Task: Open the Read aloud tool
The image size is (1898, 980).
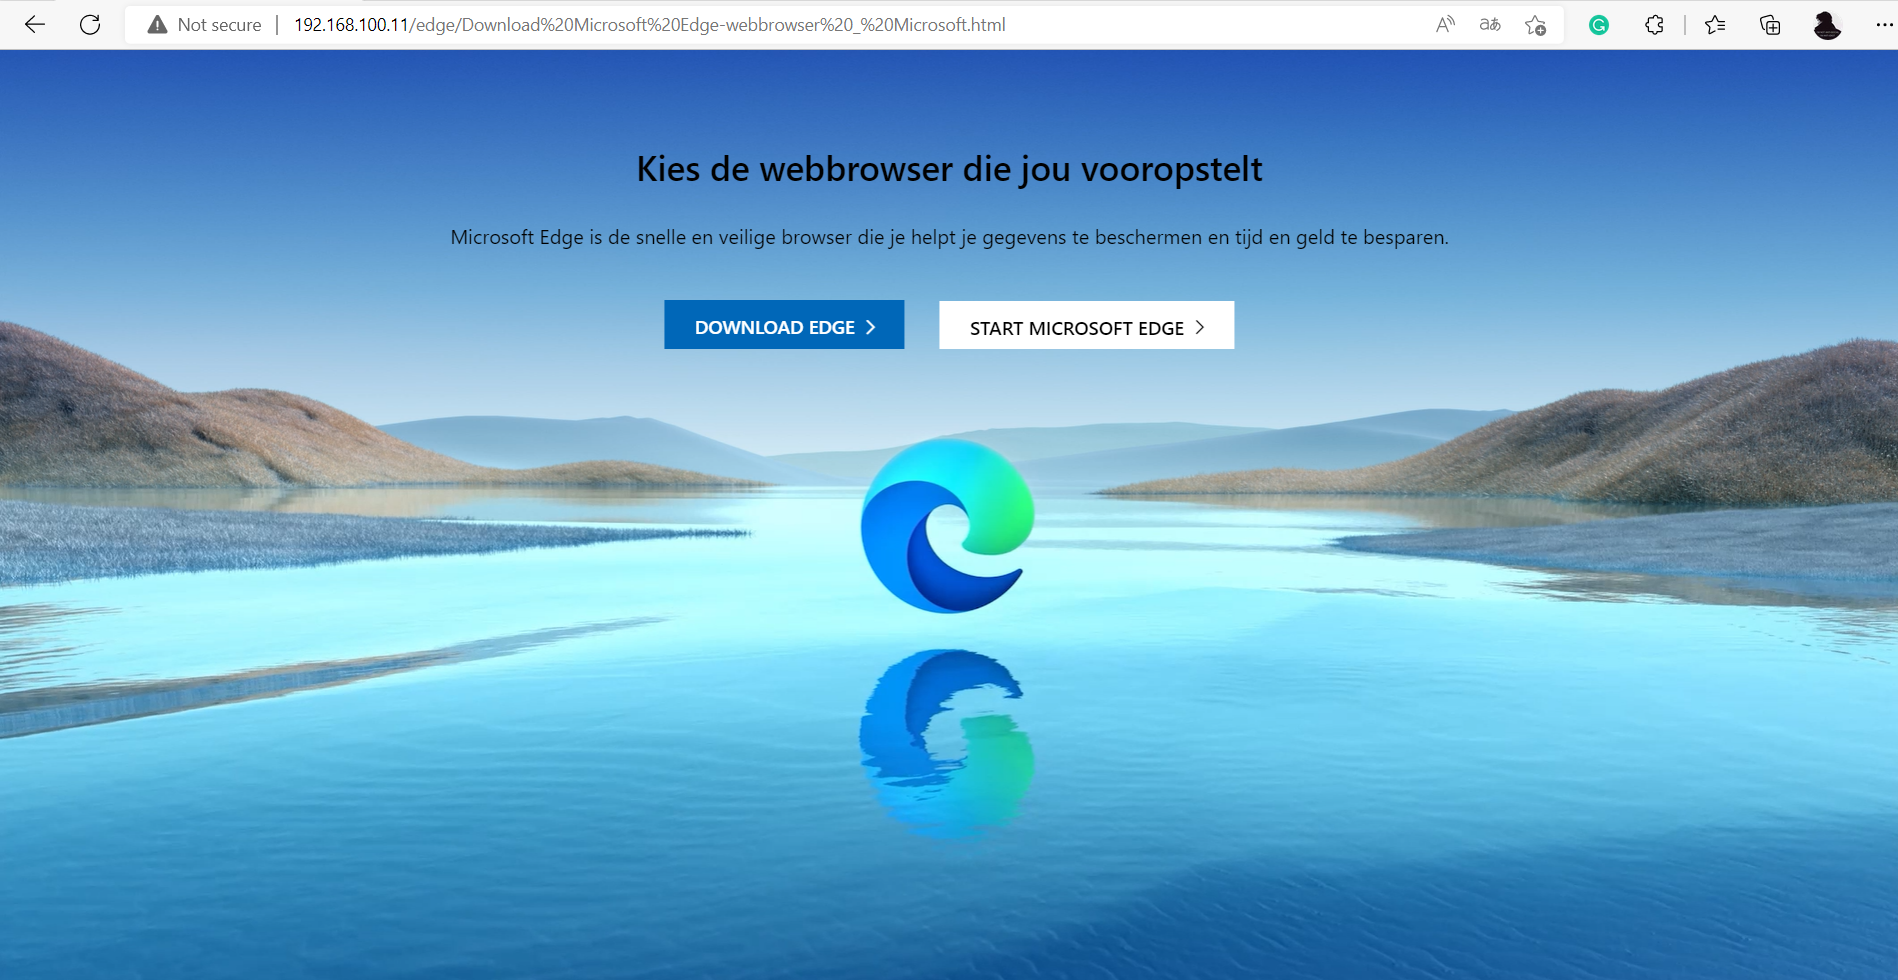Action: coord(1445,25)
